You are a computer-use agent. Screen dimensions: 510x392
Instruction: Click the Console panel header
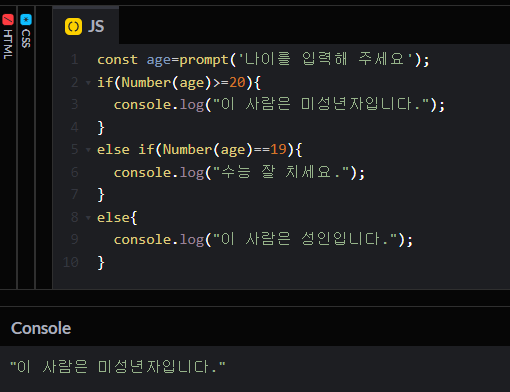[41, 328]
